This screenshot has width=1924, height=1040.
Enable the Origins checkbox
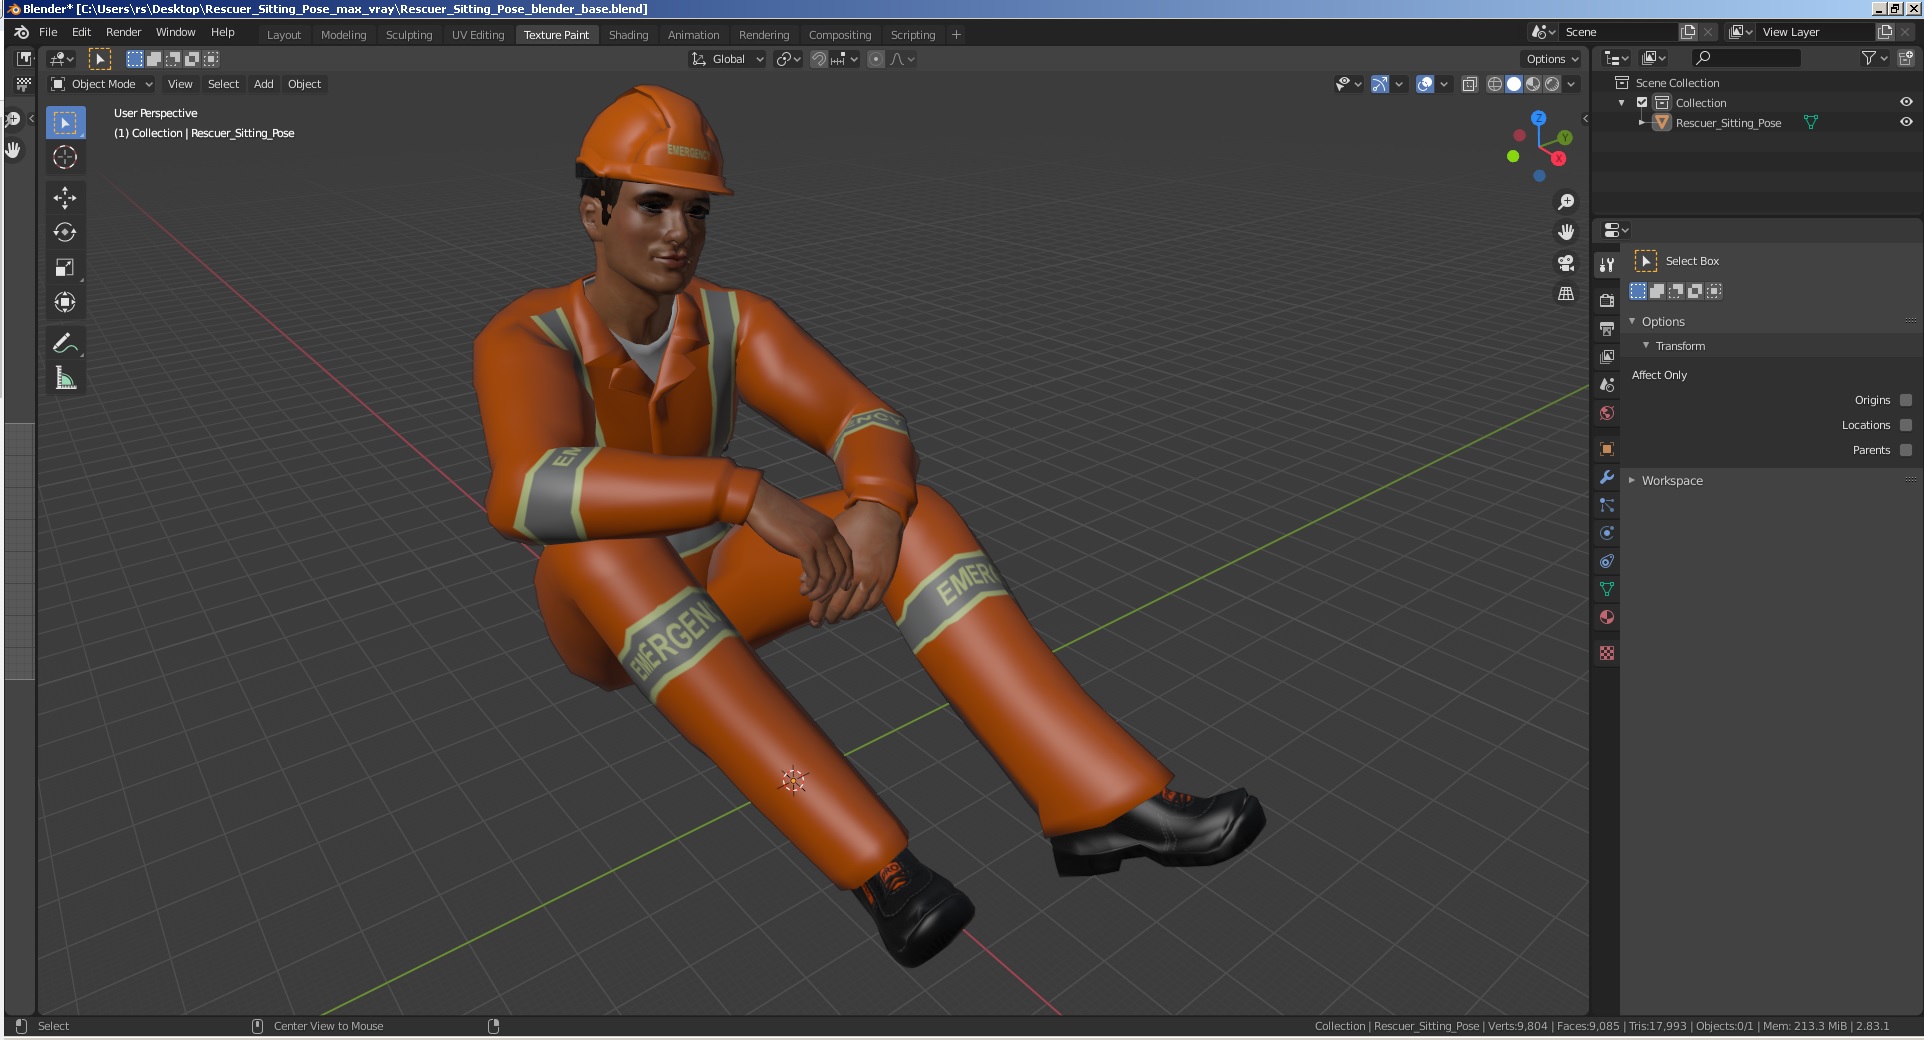pyautogui.click(x=1906, y=400)
